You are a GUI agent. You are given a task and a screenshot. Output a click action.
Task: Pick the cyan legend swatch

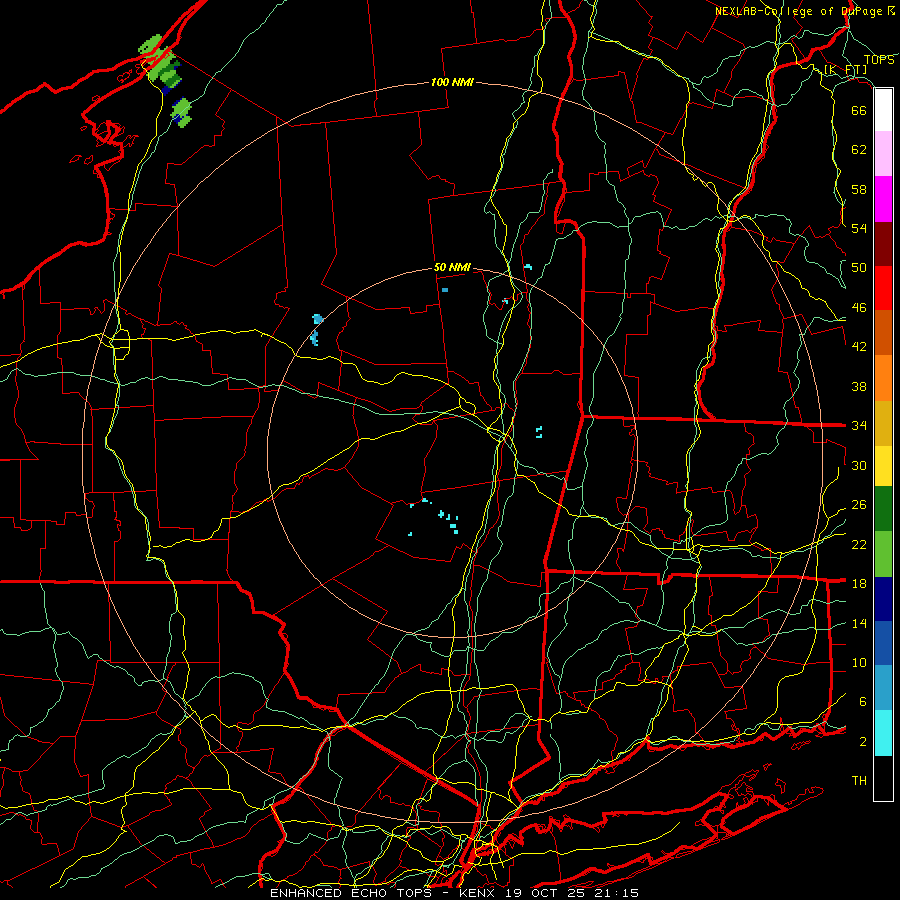(883, 733)
